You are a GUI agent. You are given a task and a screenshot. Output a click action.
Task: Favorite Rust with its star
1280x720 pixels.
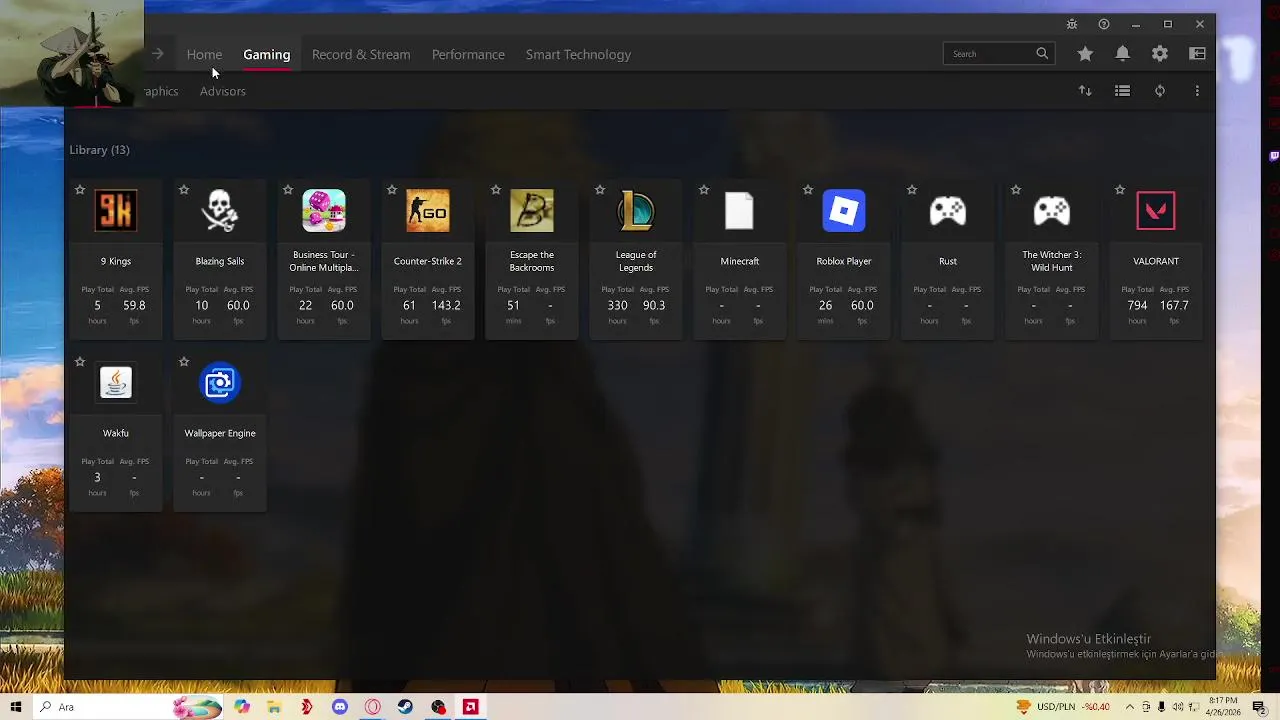tap(912, 190)
